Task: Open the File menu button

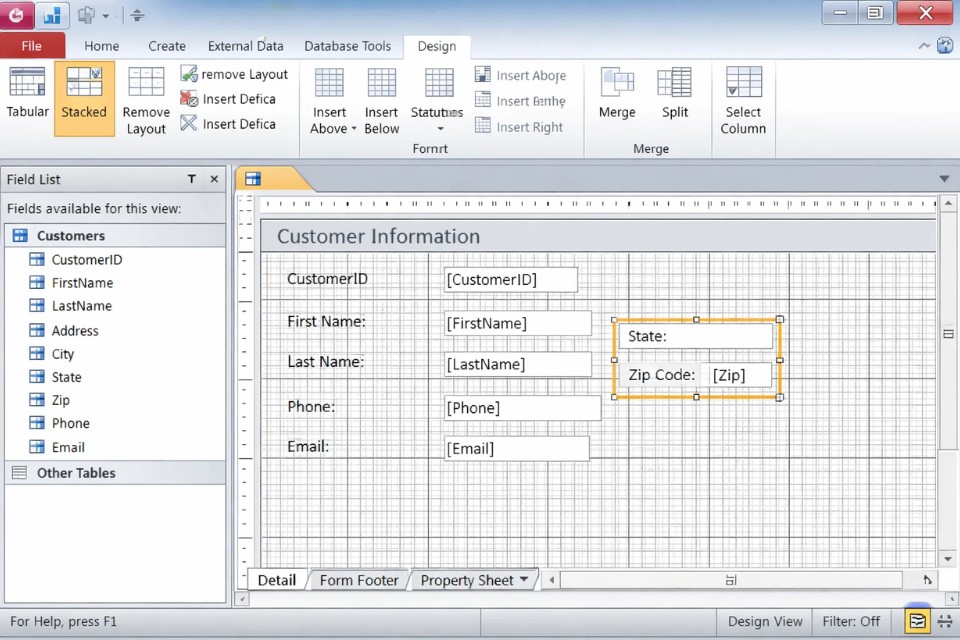Action: (32, 46)
